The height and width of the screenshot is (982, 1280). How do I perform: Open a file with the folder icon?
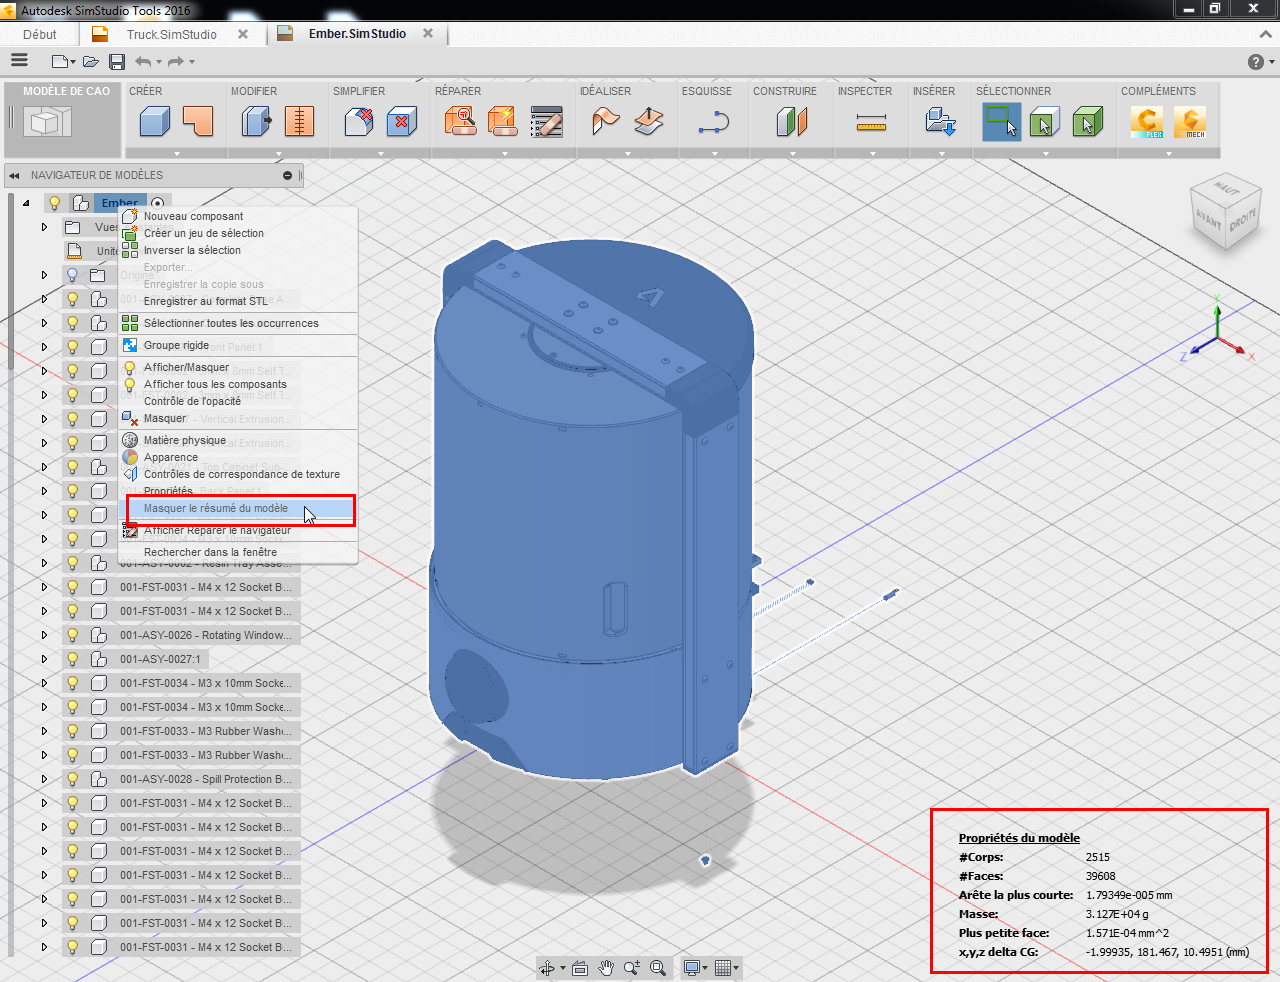[x=91, y=62]
